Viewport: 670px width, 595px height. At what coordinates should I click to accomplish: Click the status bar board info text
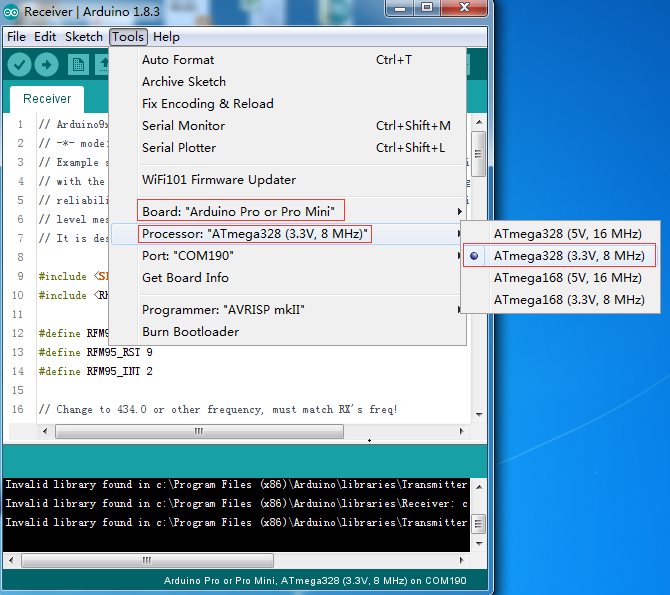coord(315,581)
